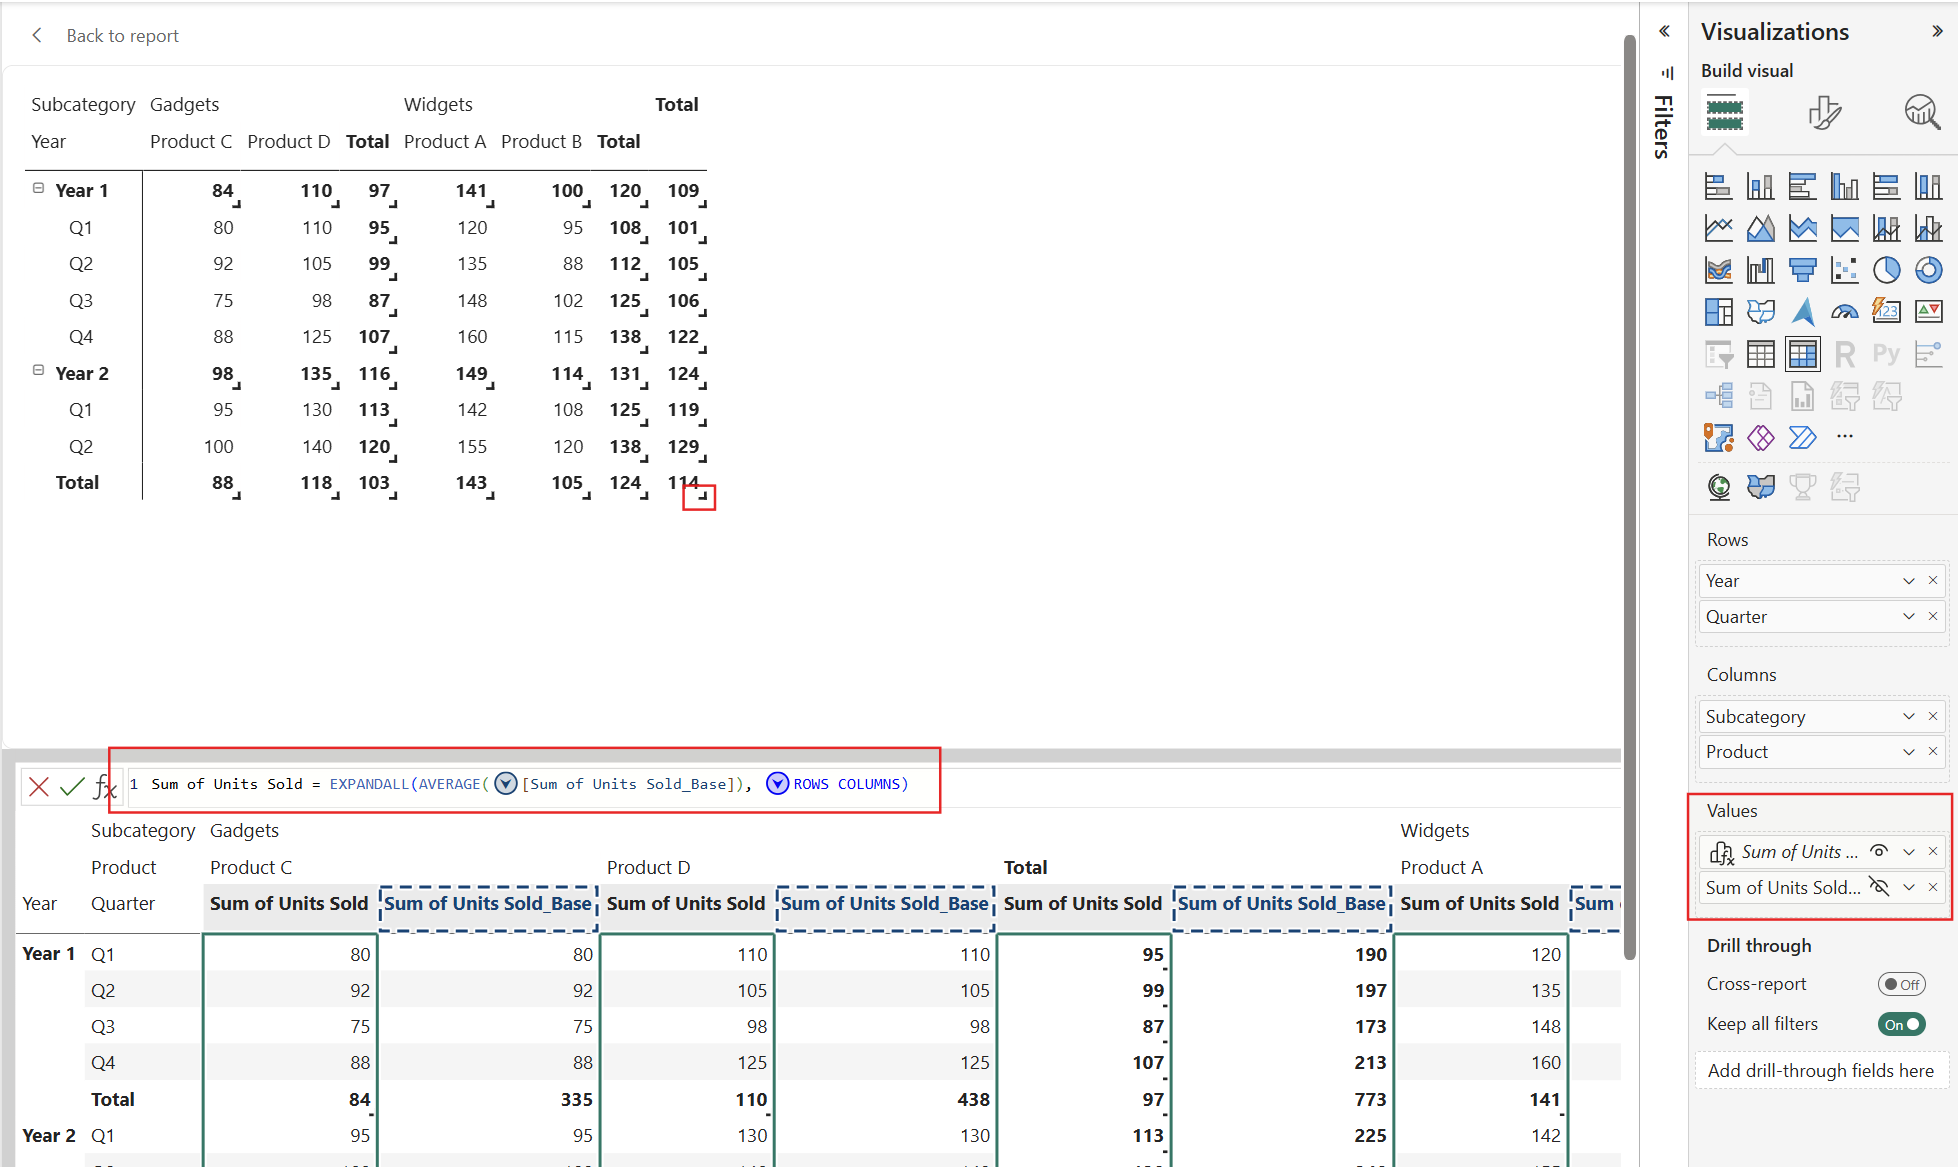Screen dimensions: 1958x1167
Task: Select the filled map visual
Action: tap(1760, 312)
